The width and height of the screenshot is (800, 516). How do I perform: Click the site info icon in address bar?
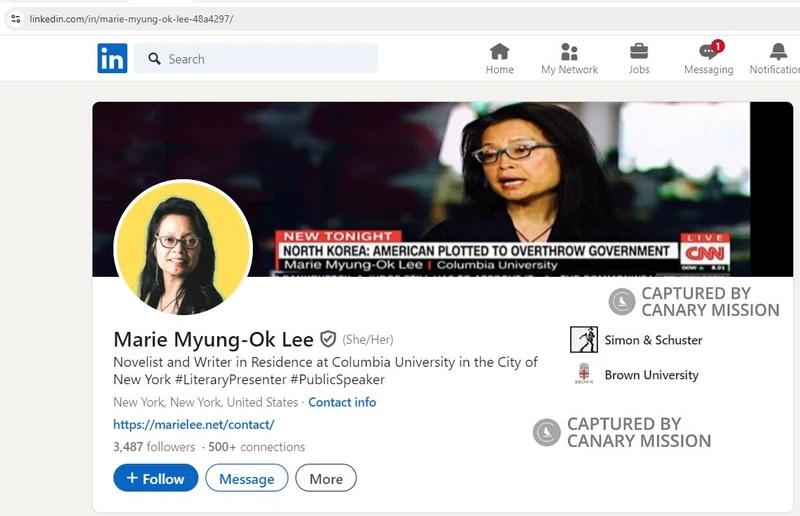tap(16, 19)
